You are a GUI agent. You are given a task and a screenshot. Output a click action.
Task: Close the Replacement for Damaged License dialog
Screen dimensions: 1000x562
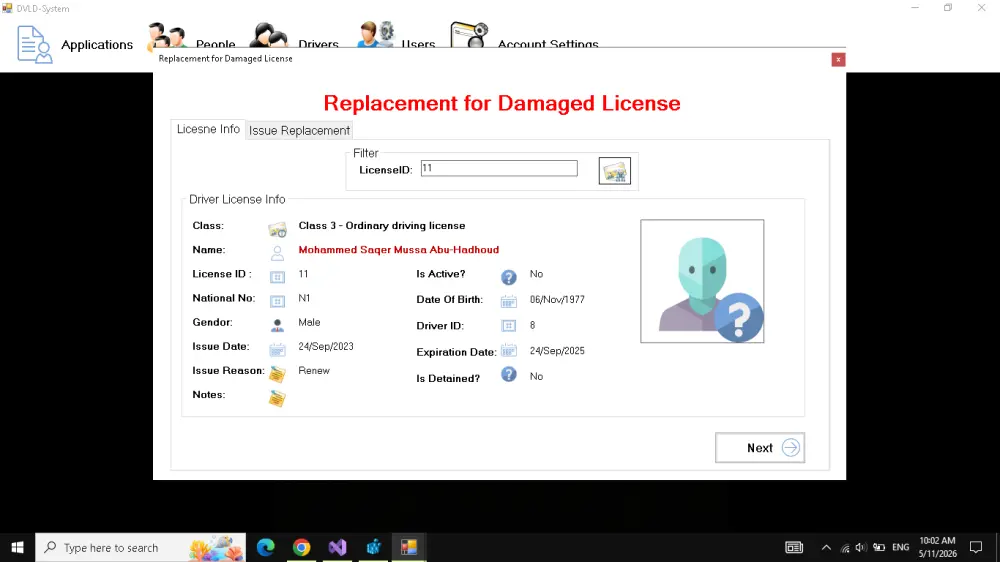pyautogui.click(x=838, y=59)
